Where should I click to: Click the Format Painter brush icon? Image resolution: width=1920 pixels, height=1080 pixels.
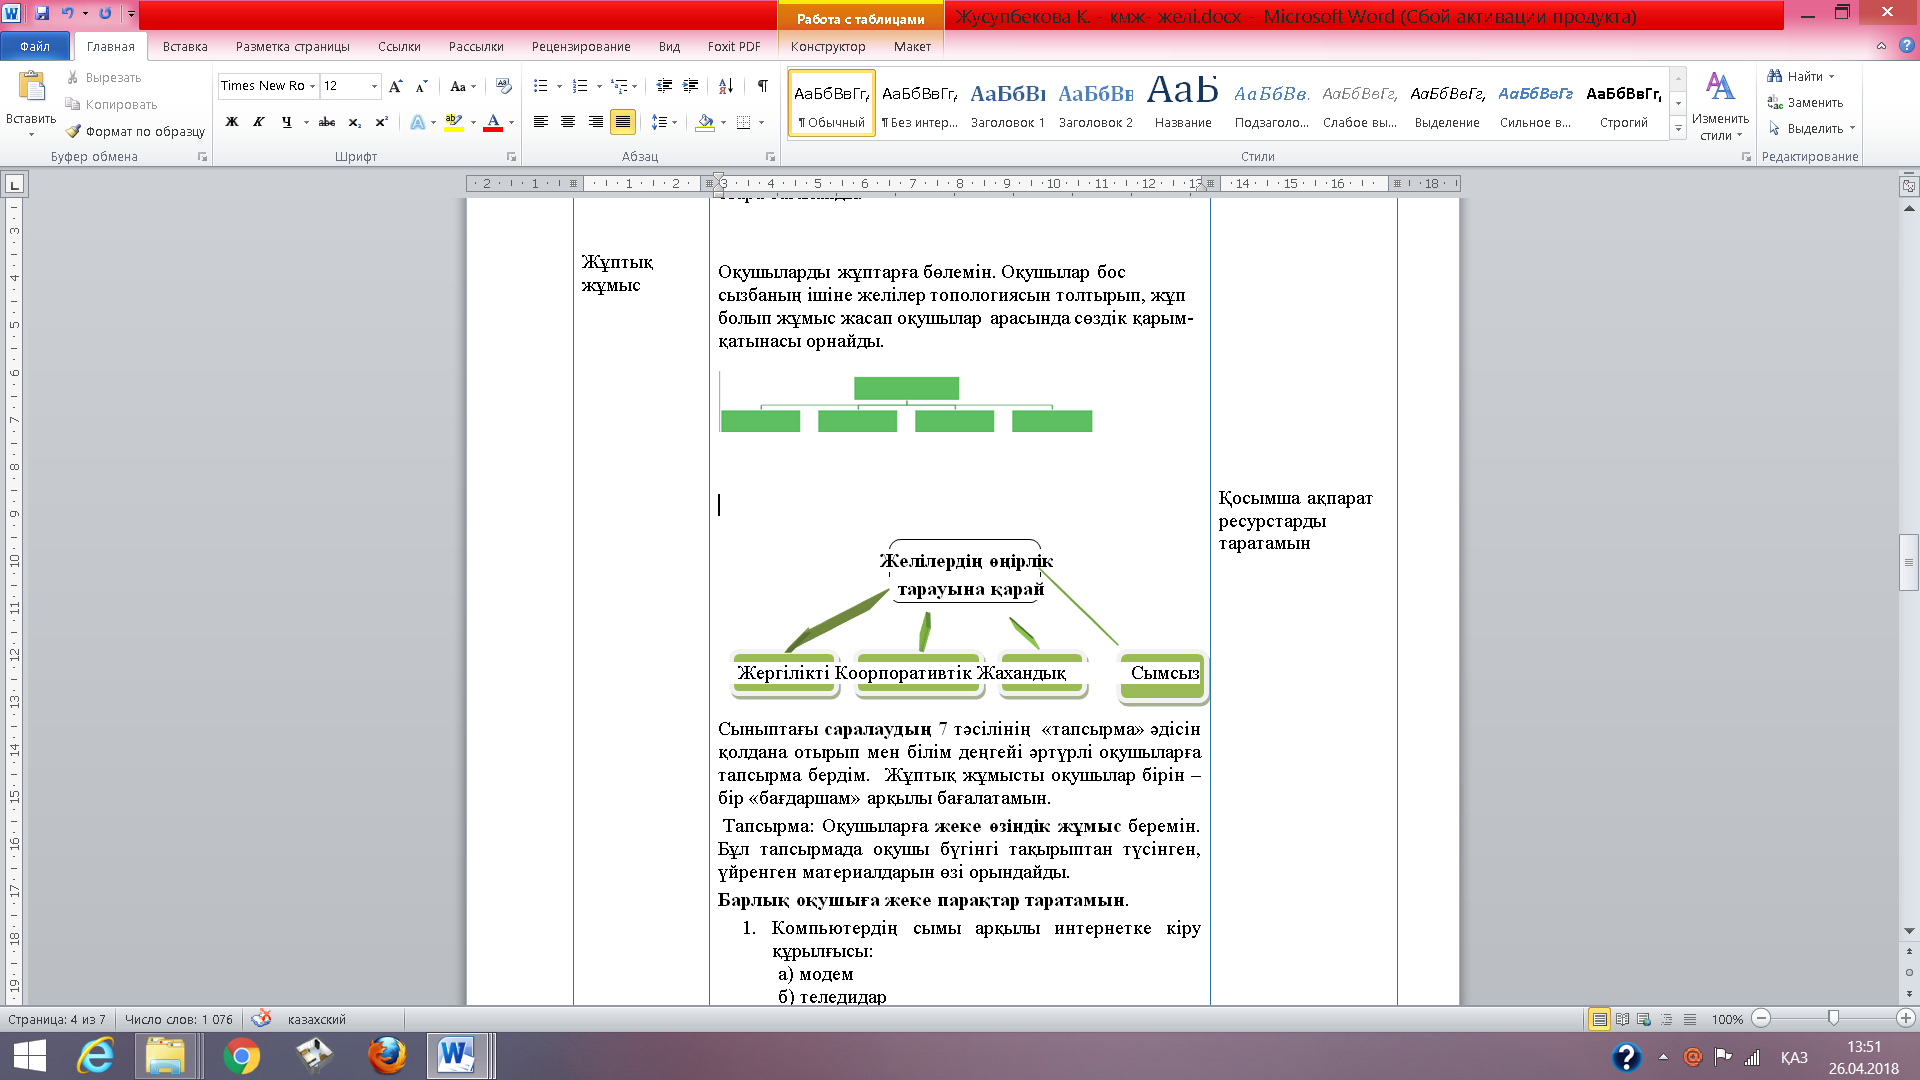click(x=74, y=131)
